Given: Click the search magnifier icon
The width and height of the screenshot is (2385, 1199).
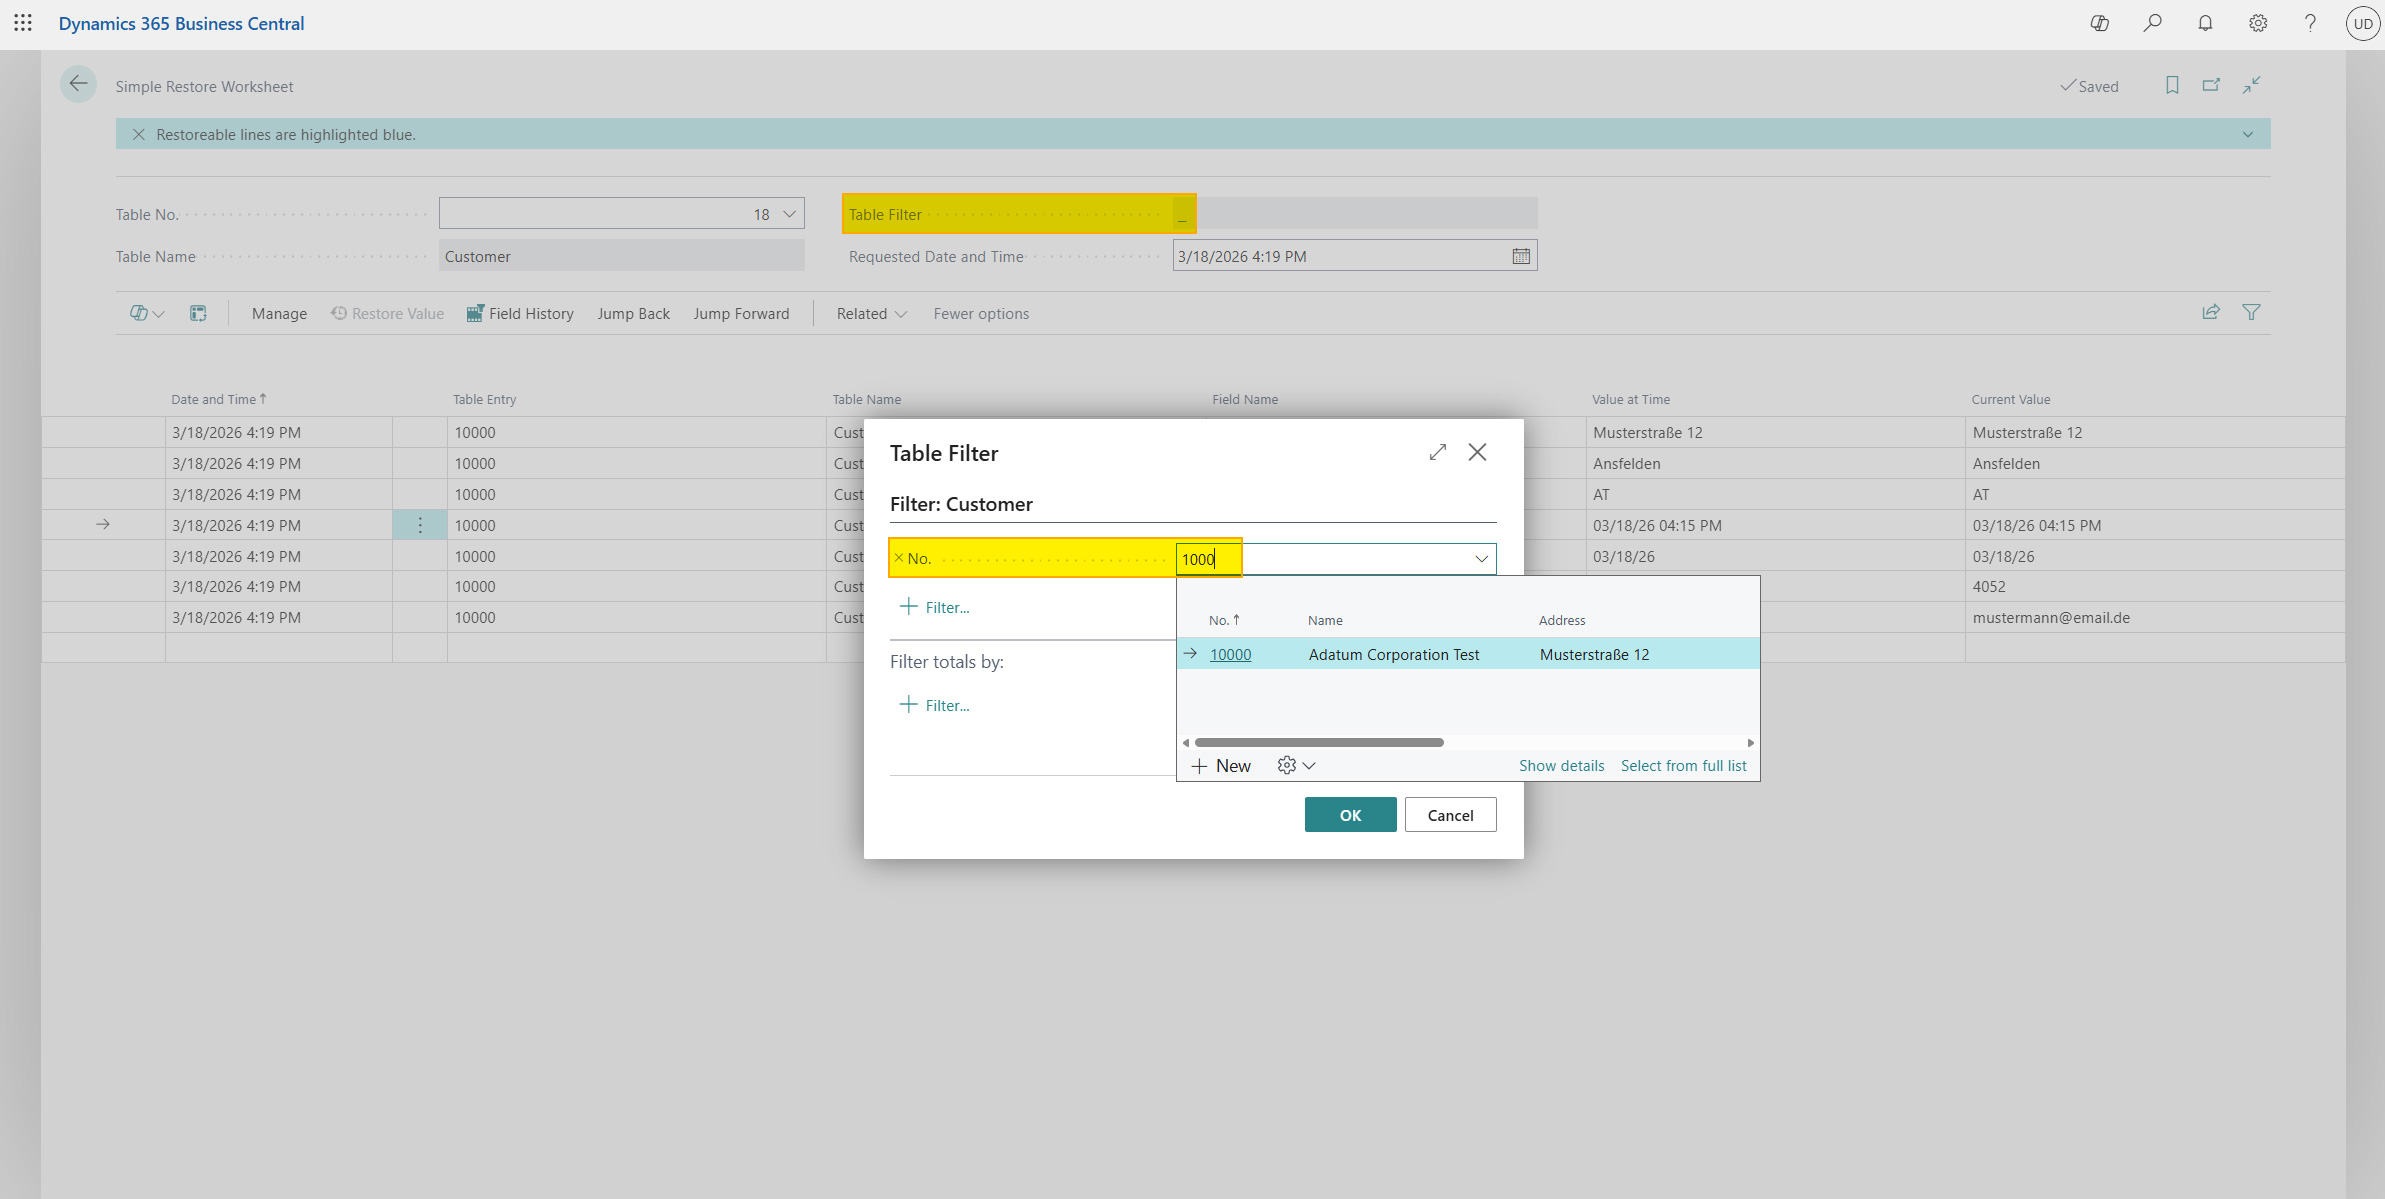Looking at the screenshot, I should click(x=2152, y=23).
